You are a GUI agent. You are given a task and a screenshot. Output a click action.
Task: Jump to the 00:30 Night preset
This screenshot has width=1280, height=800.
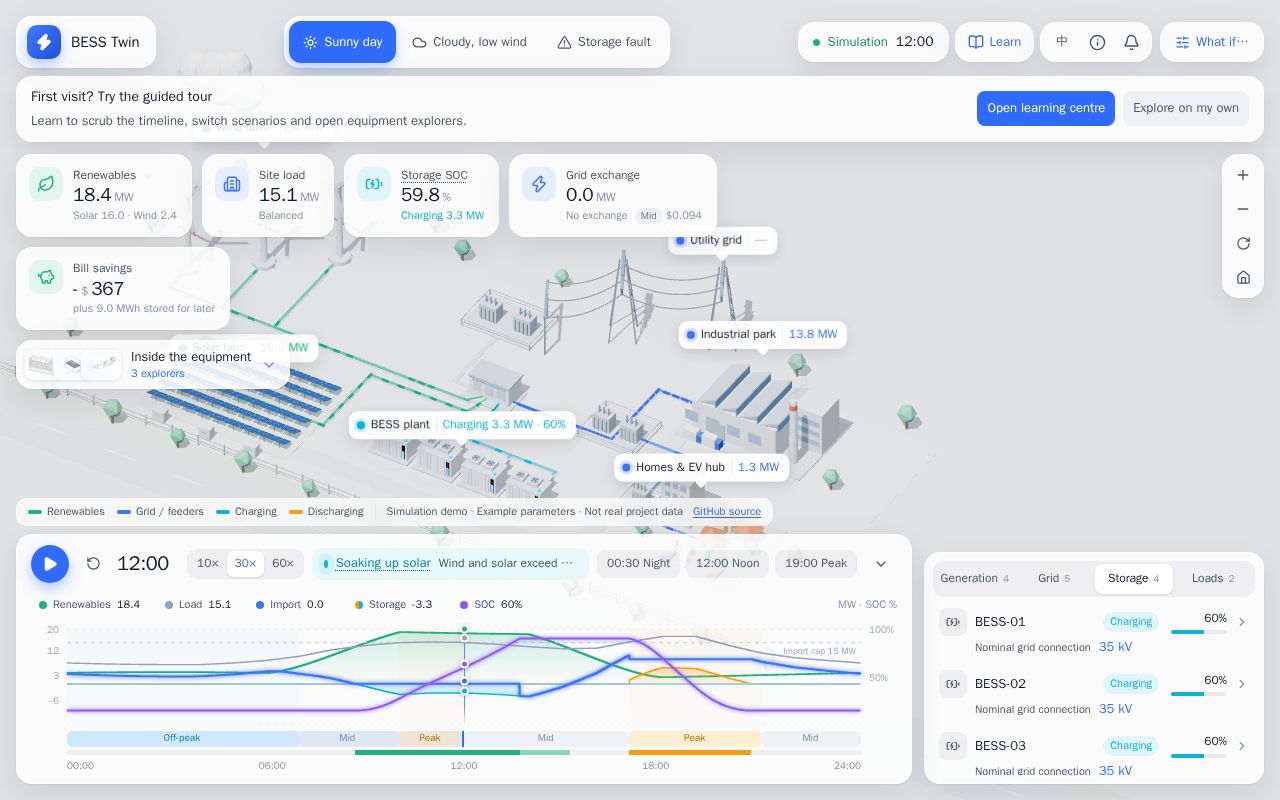tap(638, 564)
